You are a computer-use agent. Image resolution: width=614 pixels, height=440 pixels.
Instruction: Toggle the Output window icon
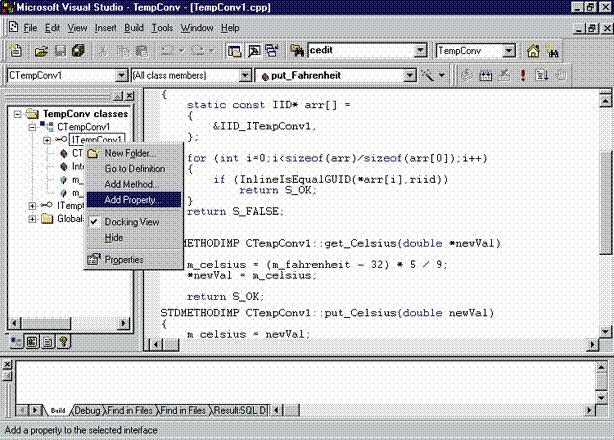point(254,51)
